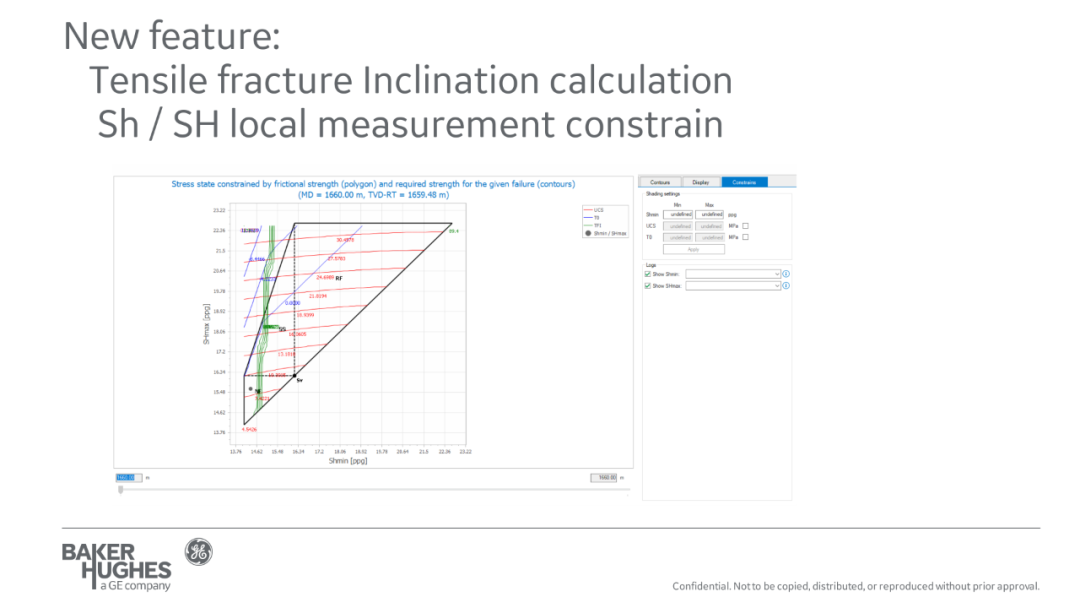Click the 'Shmin [ppg]' x-axis label
The width and height of the screenshot is (1080, 608).
pyautogui.click(x=348, y=461)
